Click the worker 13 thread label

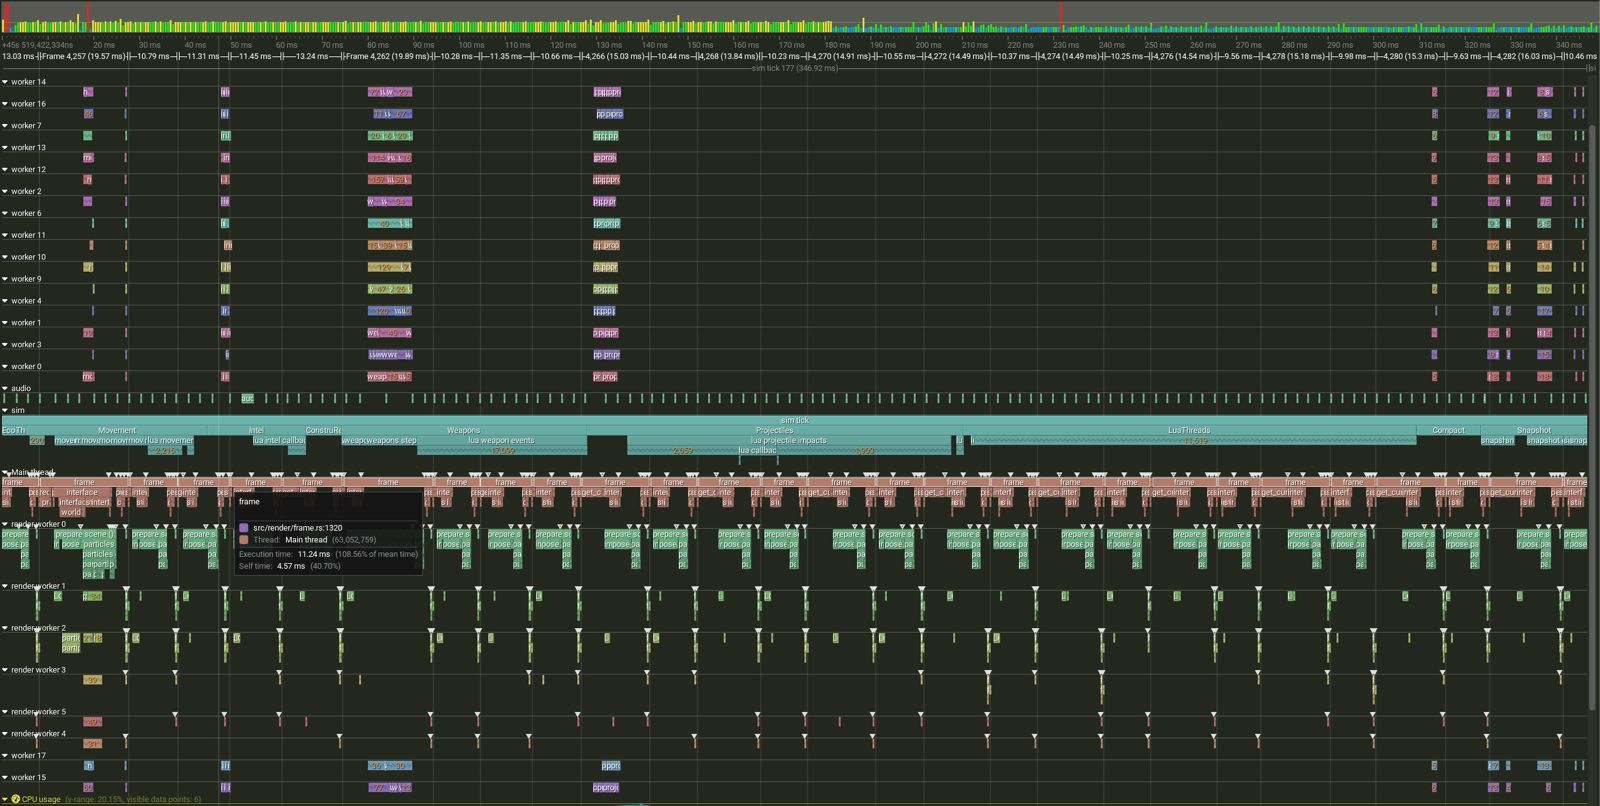(x=27, y=148)
